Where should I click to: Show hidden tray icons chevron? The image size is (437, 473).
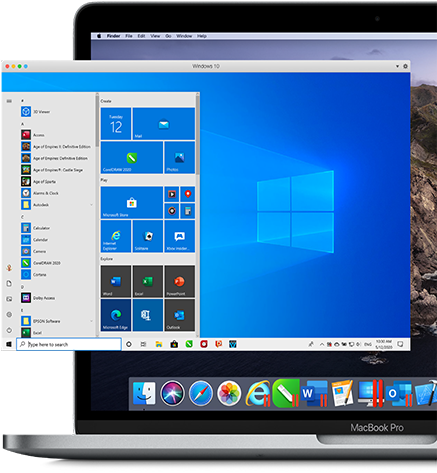coord(322,344)
